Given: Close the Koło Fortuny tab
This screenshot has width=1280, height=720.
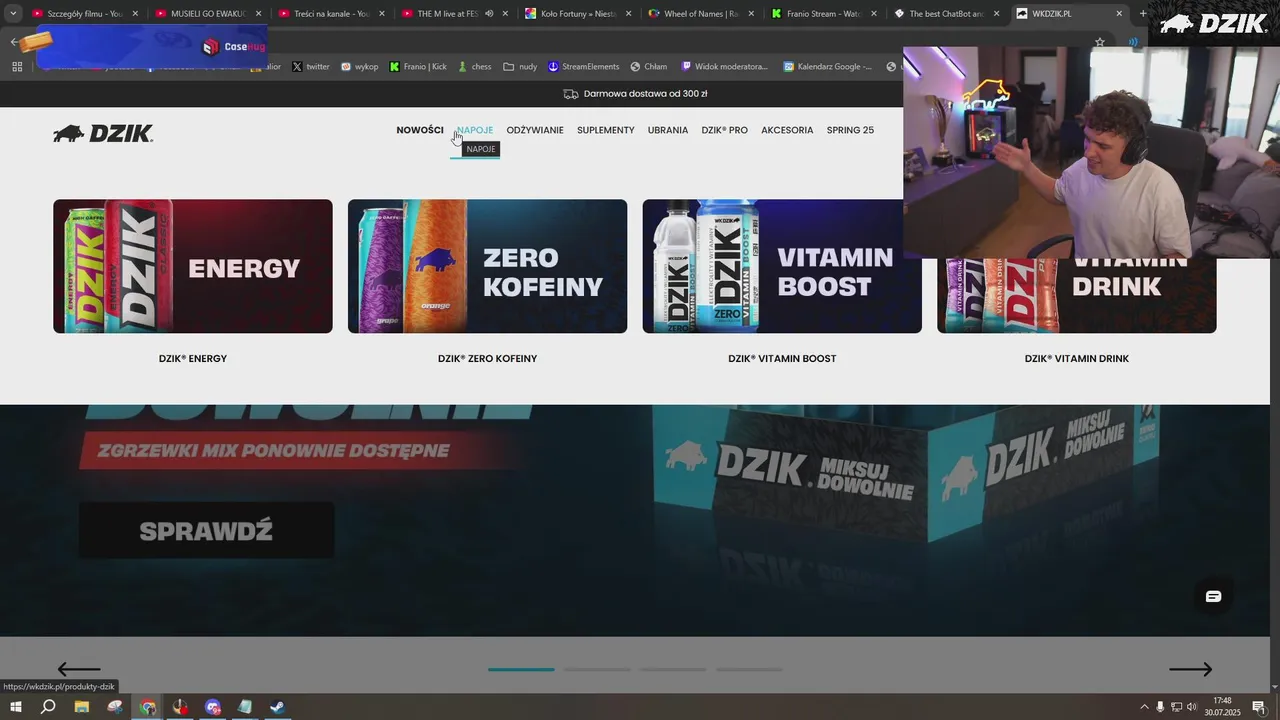Looking at the screenshot, I should [629, 14].
